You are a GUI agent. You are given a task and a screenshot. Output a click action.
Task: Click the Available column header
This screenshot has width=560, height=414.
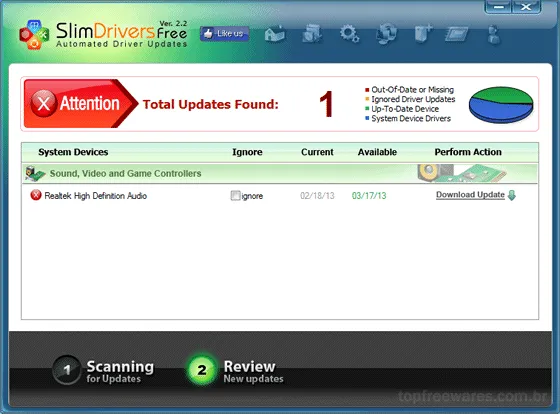coord(377,152)
